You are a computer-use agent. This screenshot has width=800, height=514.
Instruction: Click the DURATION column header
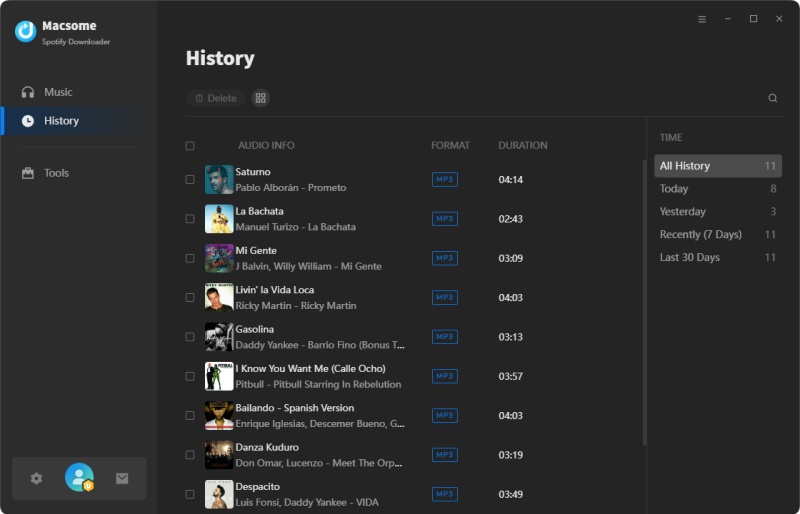[522, 145]
